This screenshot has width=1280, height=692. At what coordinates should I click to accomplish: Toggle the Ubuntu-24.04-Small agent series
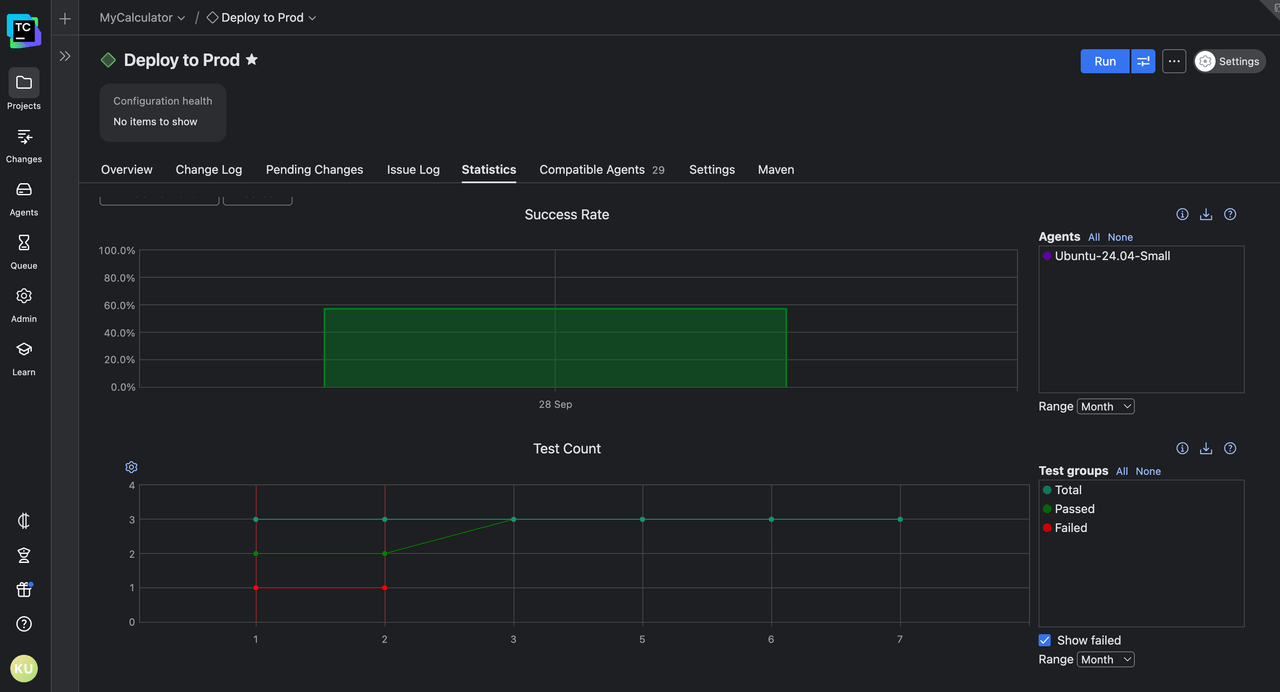(1111, 256)
